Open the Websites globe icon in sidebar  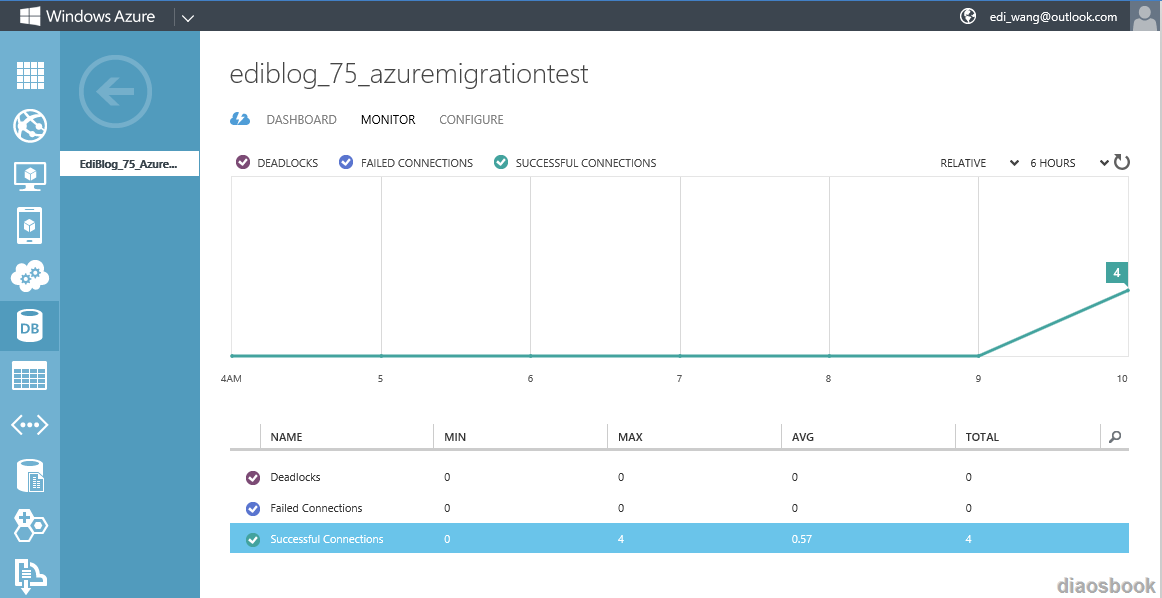point(30,126)
